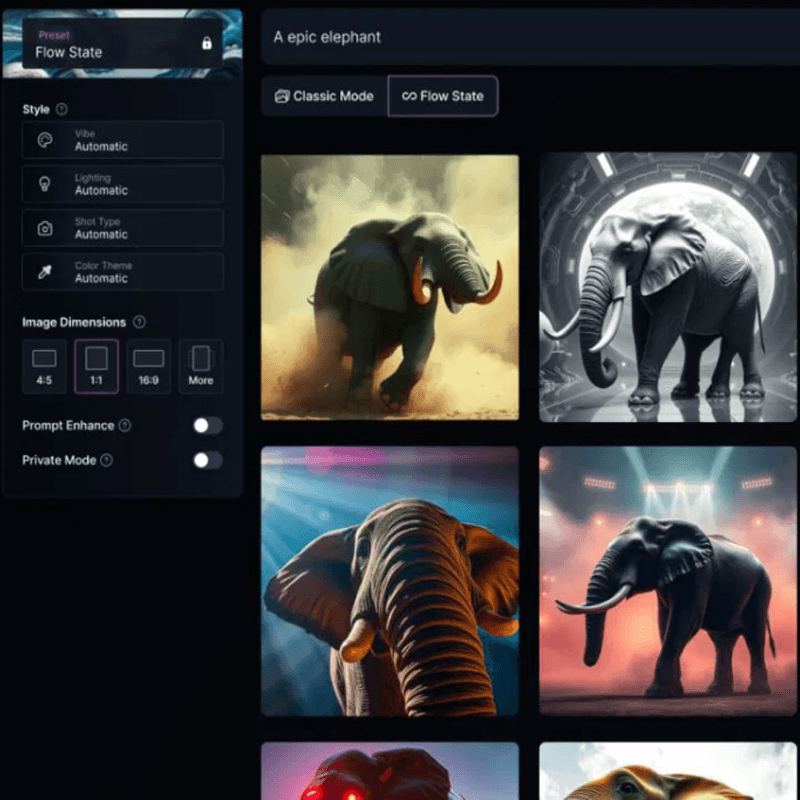800x800 pixels.
Task: Click the lock icon on Flow State preset
Action: tap(207, 44)
